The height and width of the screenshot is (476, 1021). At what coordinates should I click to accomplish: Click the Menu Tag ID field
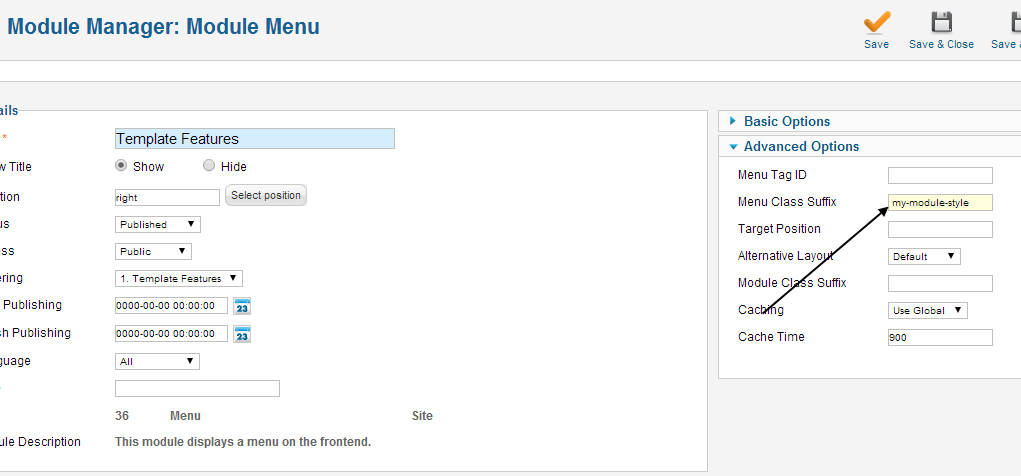point(940,176)
